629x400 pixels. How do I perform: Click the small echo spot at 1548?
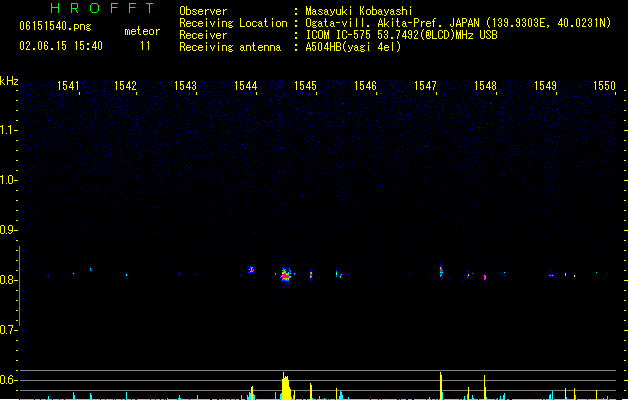[485, 277]
